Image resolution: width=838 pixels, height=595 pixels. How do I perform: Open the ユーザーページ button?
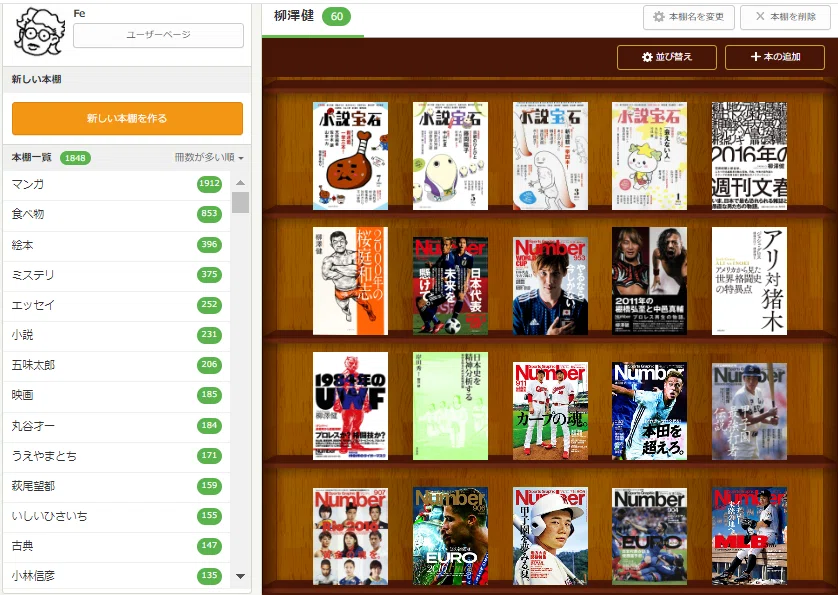click(158, 35)
